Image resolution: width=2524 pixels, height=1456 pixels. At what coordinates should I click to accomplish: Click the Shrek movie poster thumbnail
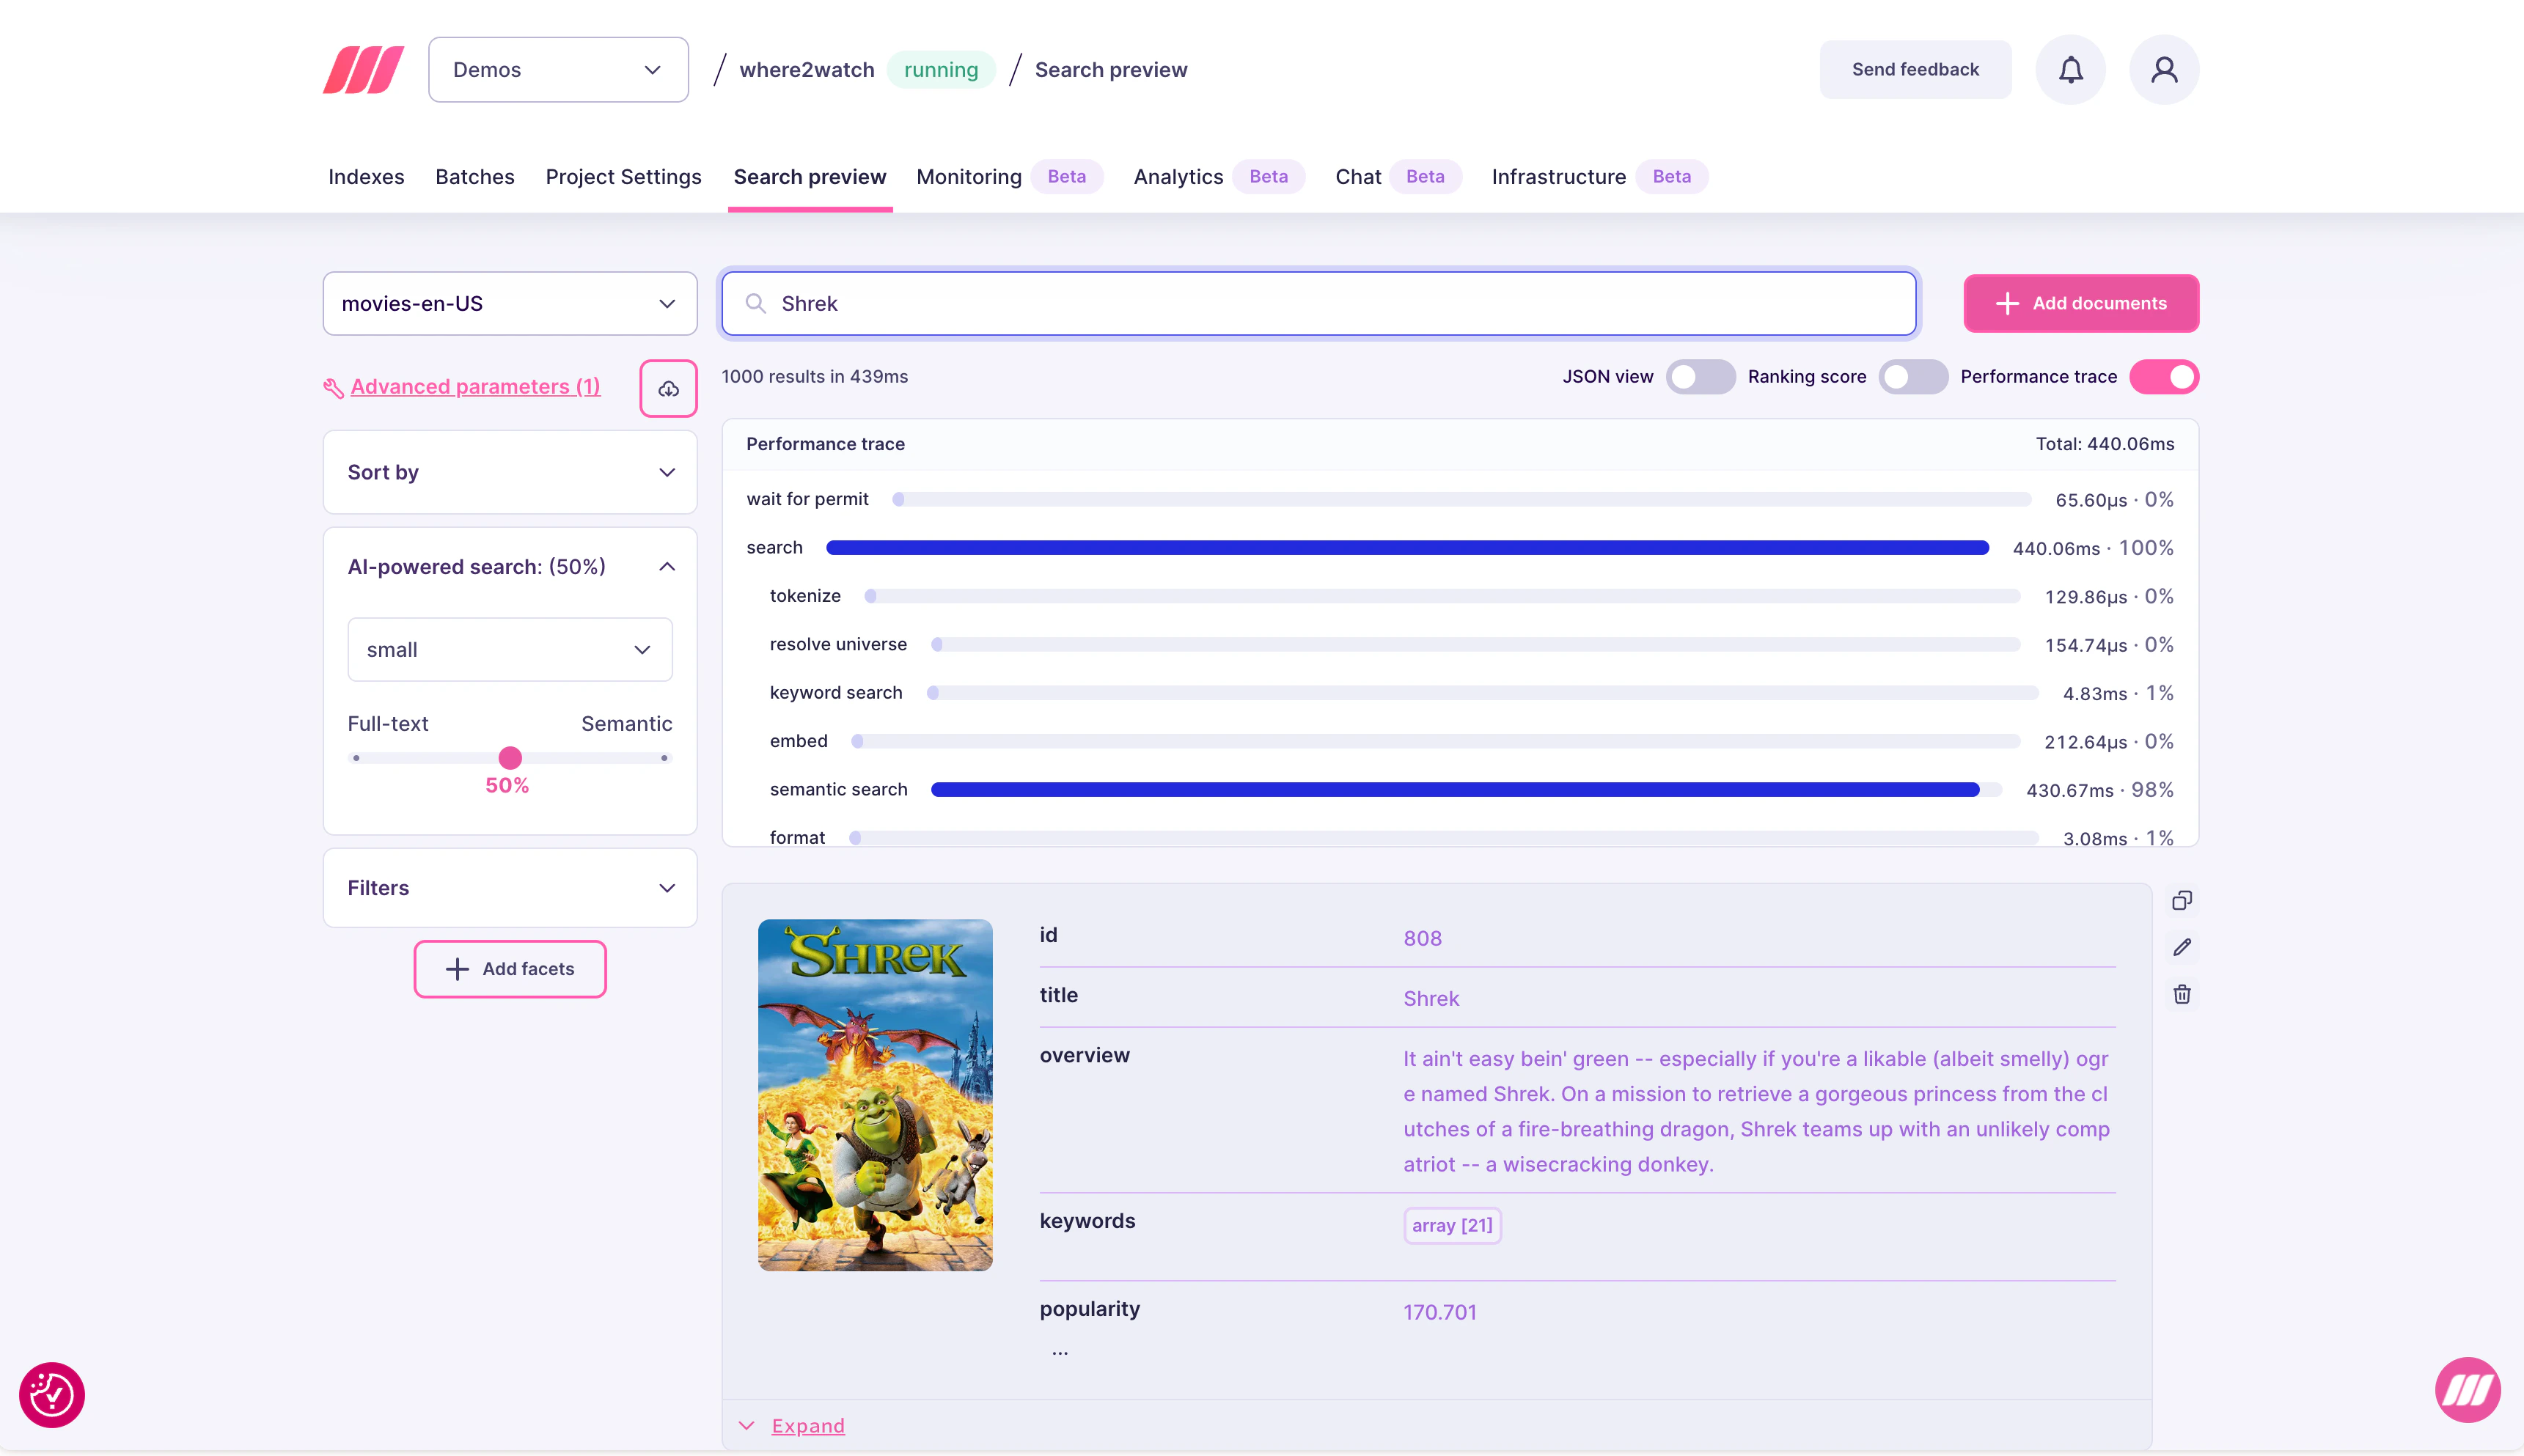pyautogui.click(x=874, y=1096)
